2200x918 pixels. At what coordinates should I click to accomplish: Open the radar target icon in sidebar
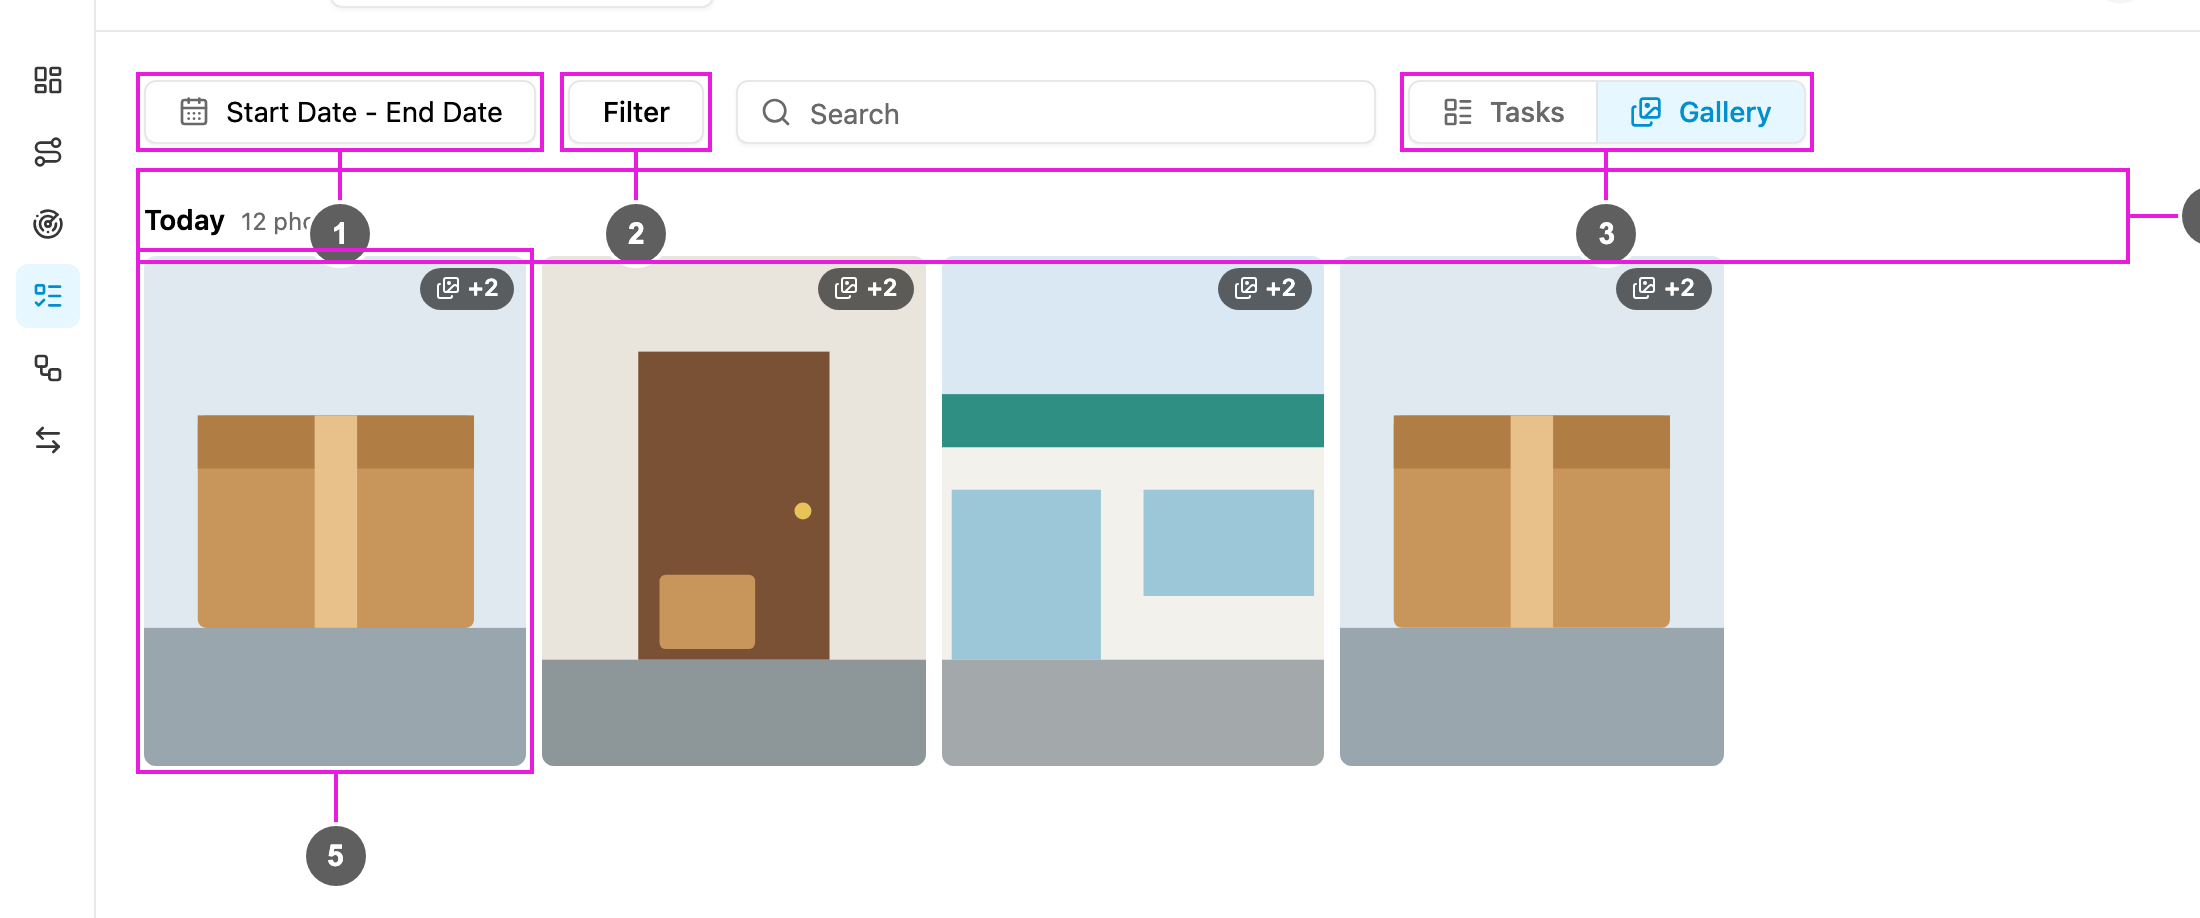[x=48, y=224]
